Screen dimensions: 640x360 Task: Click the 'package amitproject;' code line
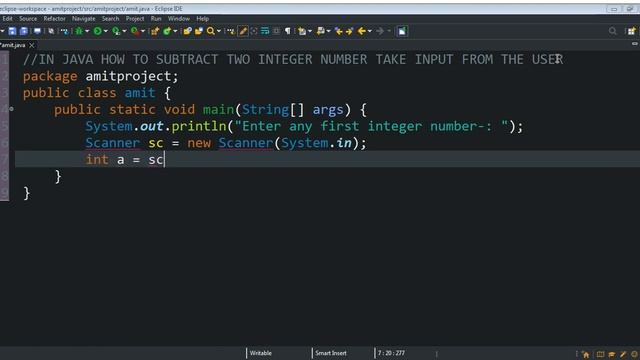101,76
